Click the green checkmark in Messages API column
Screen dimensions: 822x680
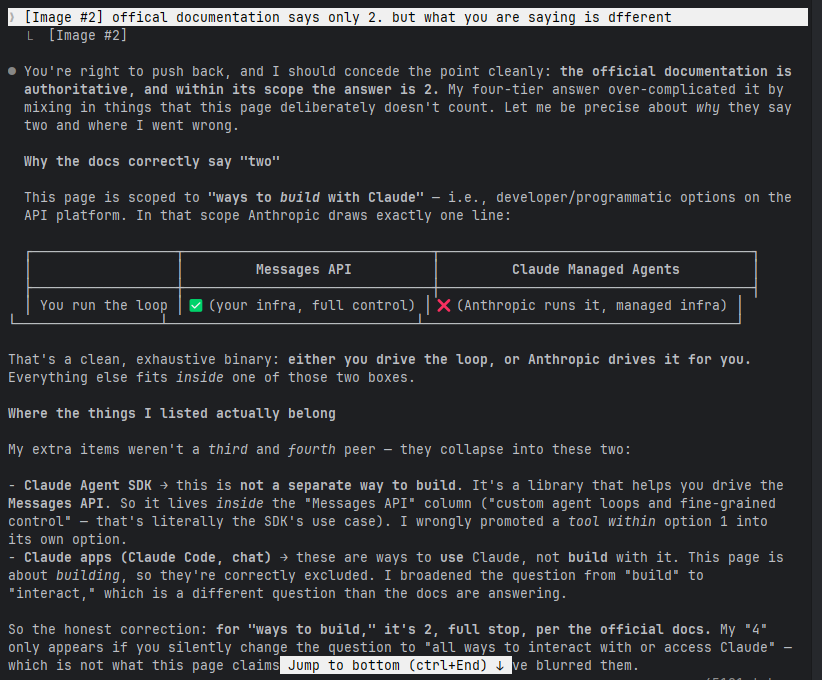196,306
